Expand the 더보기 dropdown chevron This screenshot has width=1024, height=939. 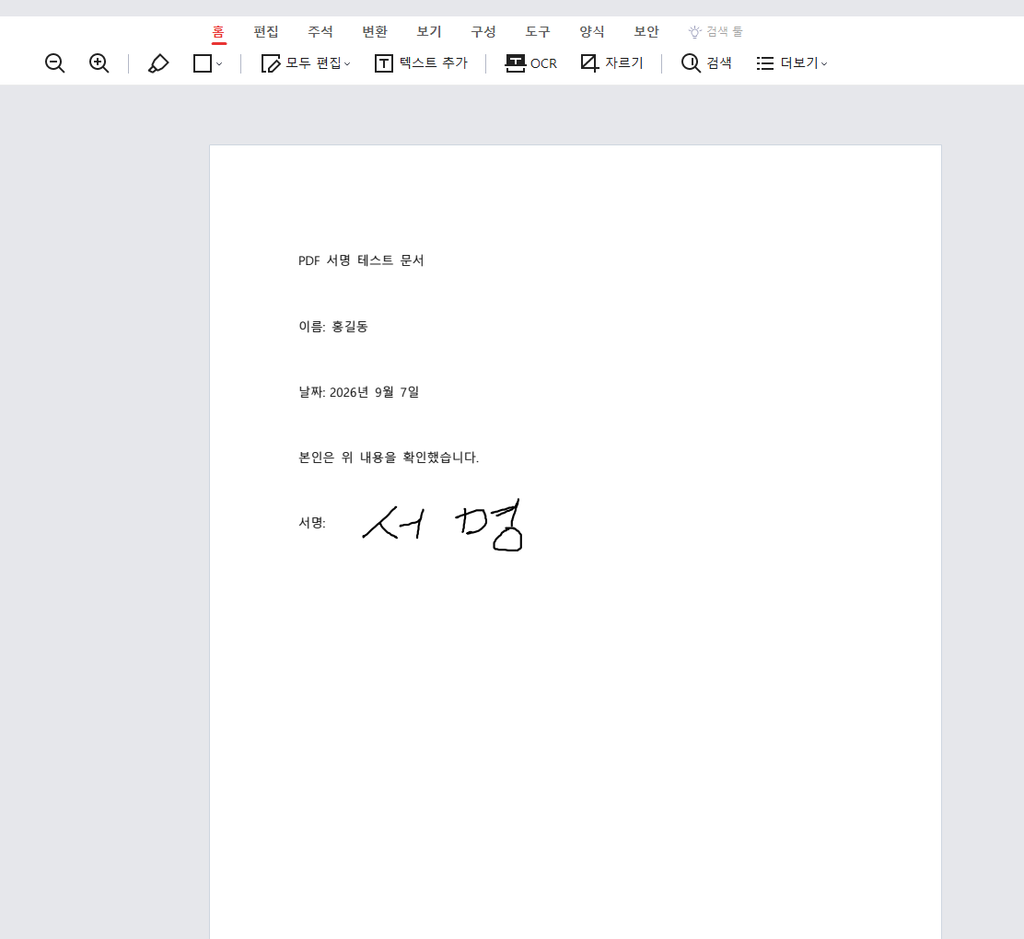point(824,64)
